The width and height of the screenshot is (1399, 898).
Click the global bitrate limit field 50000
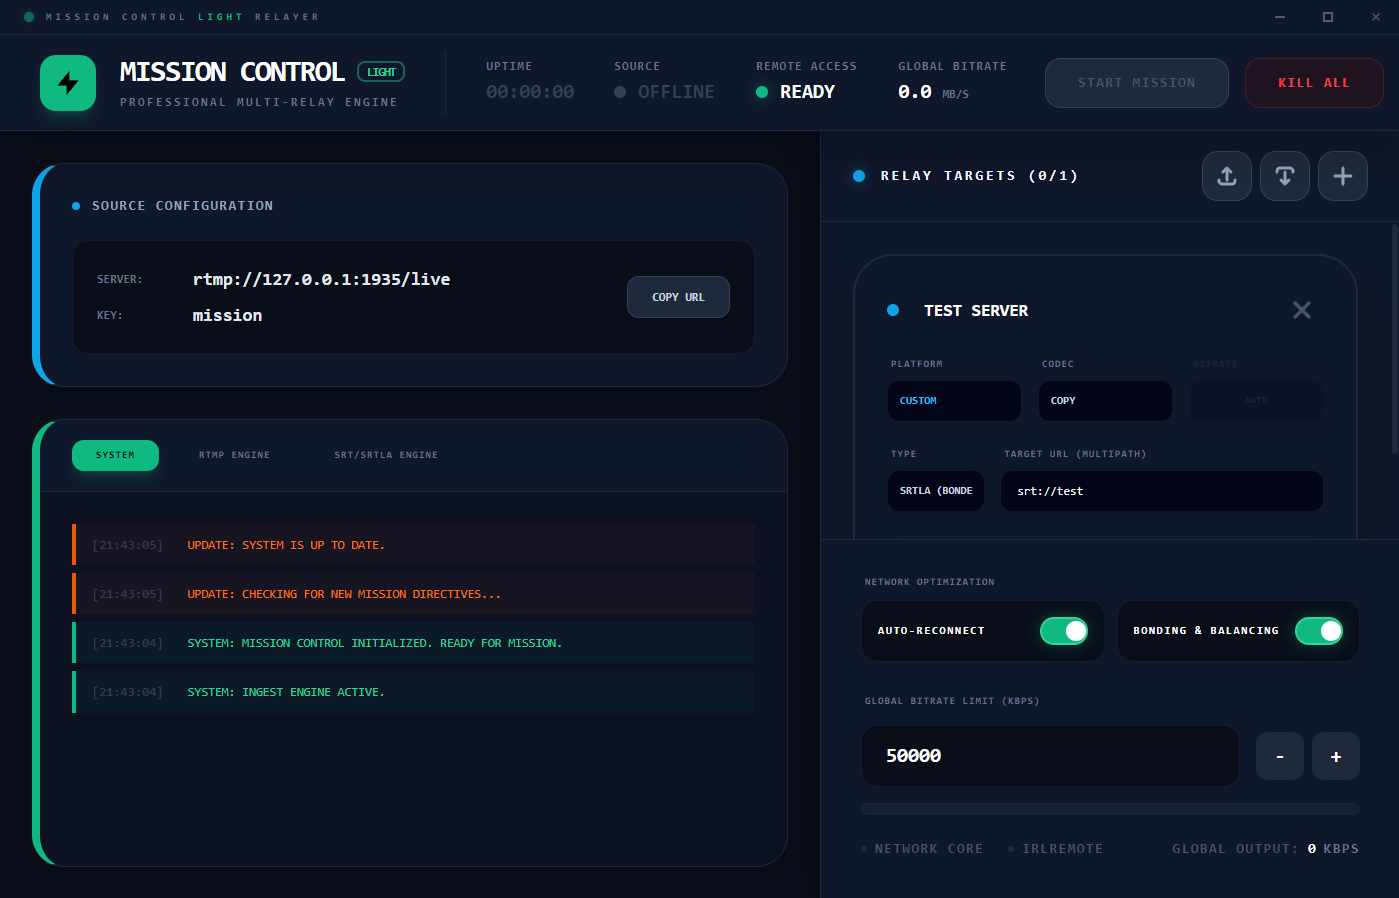pos(1050,756)
